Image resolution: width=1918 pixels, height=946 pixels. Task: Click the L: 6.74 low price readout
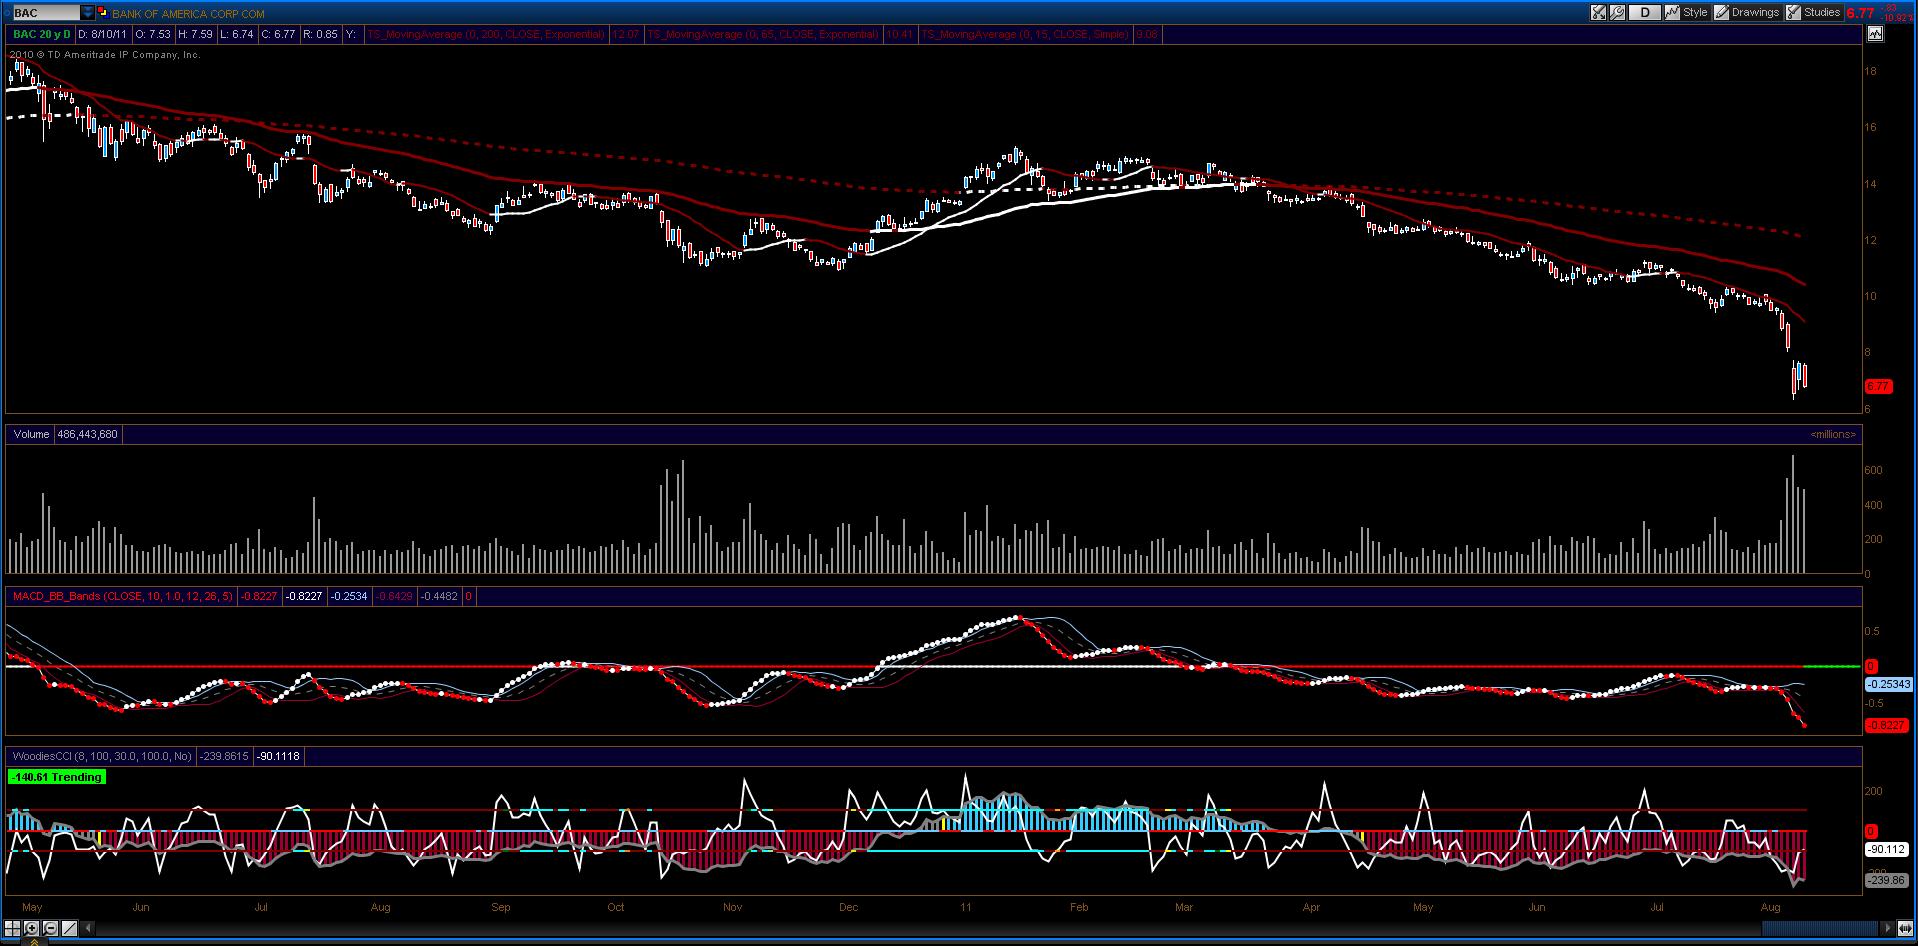237,34
